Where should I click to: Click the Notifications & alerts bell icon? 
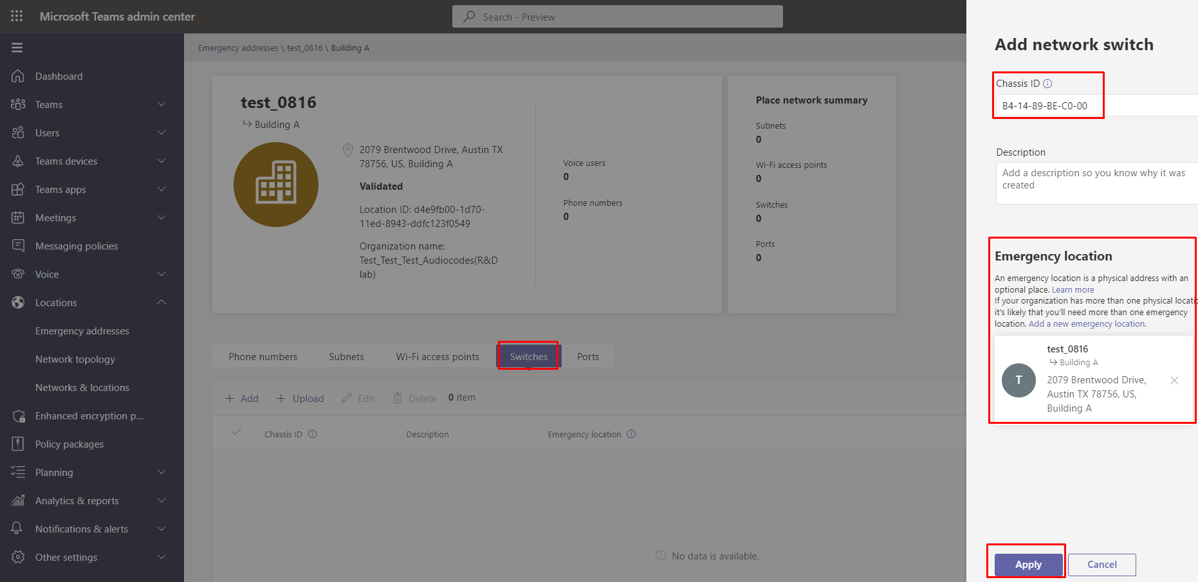coord(18,529)
